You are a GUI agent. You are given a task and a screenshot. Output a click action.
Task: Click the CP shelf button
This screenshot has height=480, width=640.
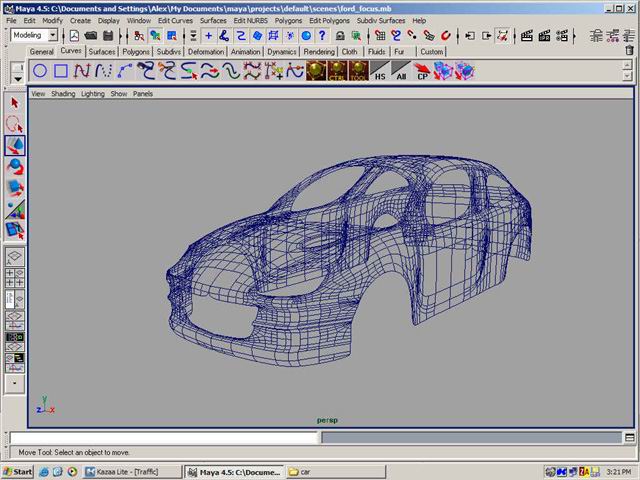422,71
